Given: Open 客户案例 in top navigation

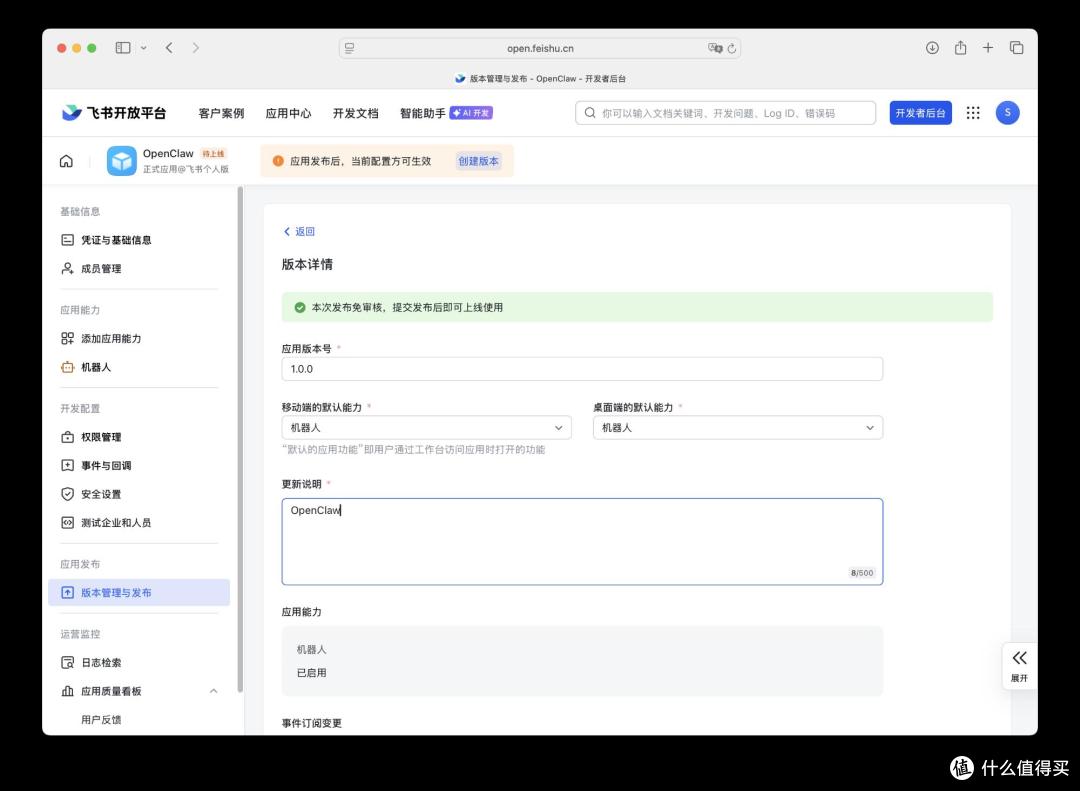Looking at the screenshot, I should click(221, 113).
